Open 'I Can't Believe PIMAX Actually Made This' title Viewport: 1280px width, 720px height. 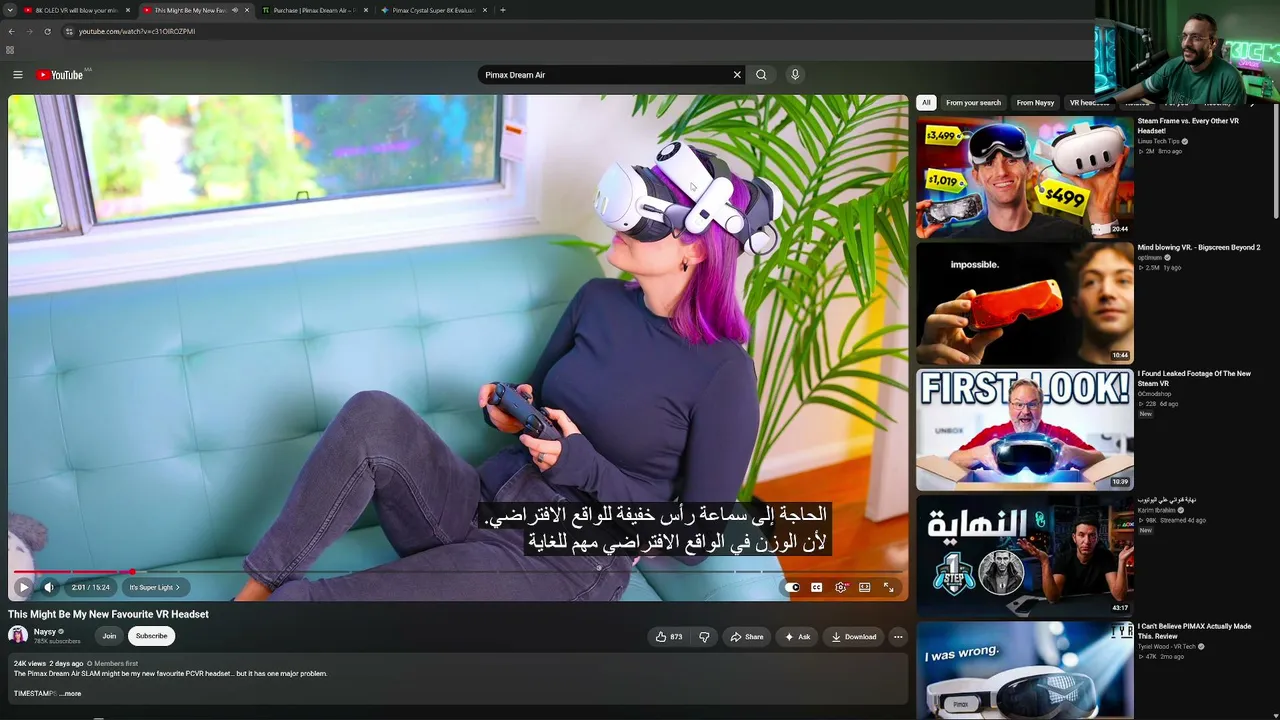1194,631
